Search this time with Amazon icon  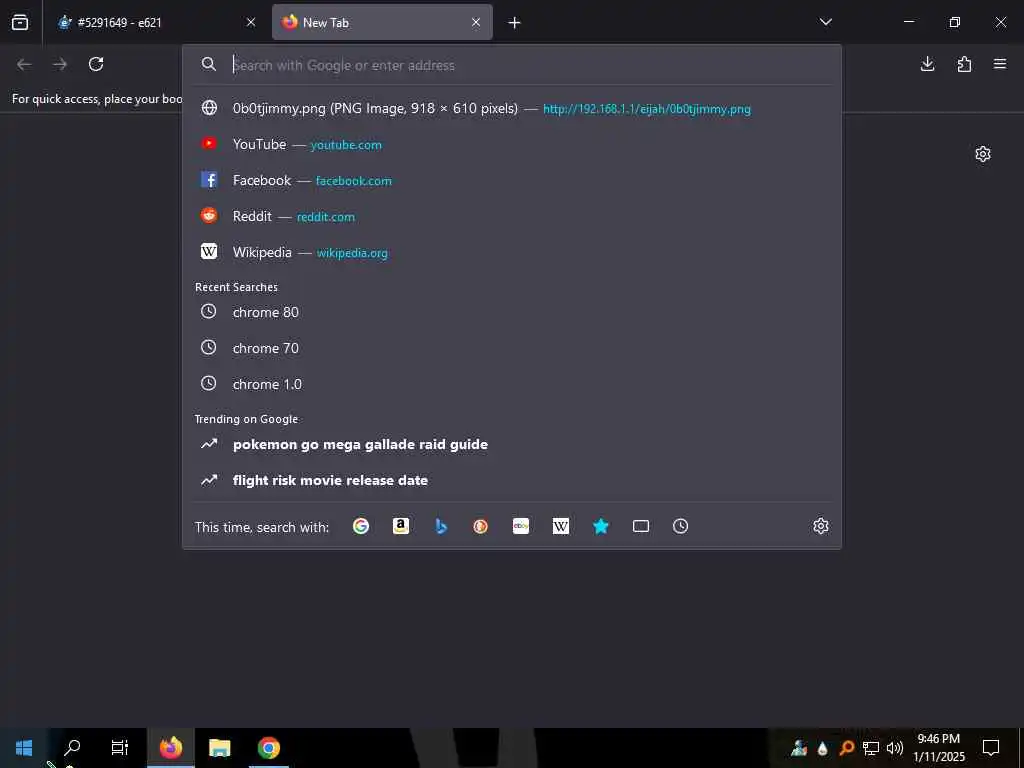click(x=401, y=526)
